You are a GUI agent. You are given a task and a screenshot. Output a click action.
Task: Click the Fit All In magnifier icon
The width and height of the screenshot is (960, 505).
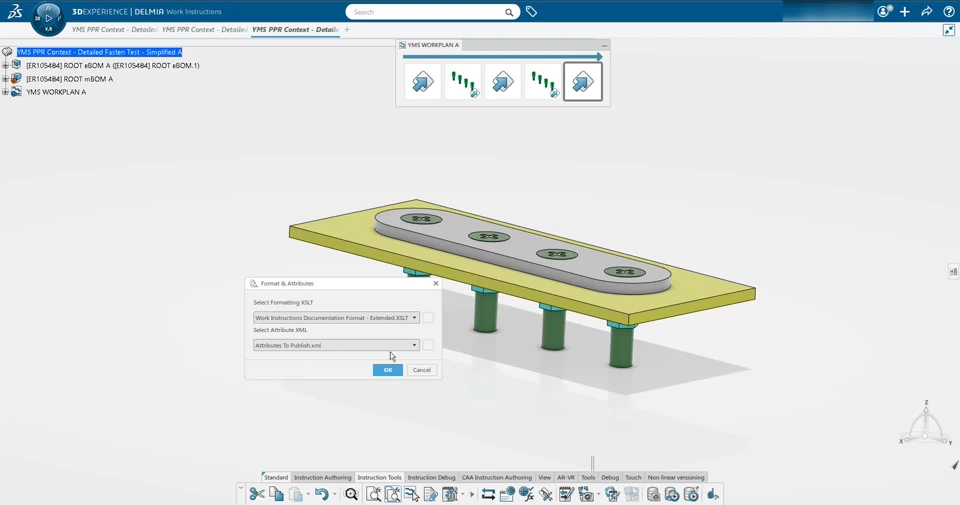[x=351, y=494]
